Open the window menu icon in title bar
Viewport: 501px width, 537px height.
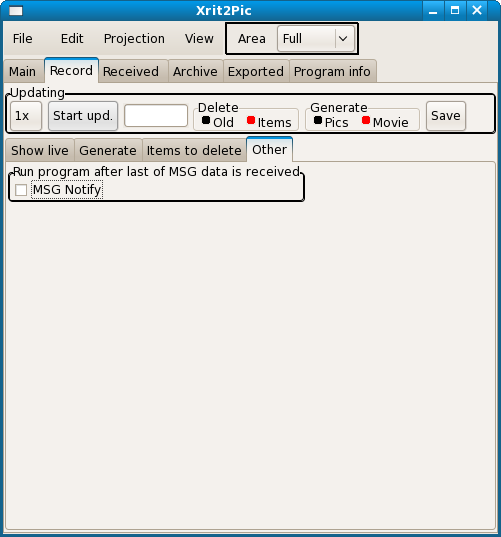point(16,11)
